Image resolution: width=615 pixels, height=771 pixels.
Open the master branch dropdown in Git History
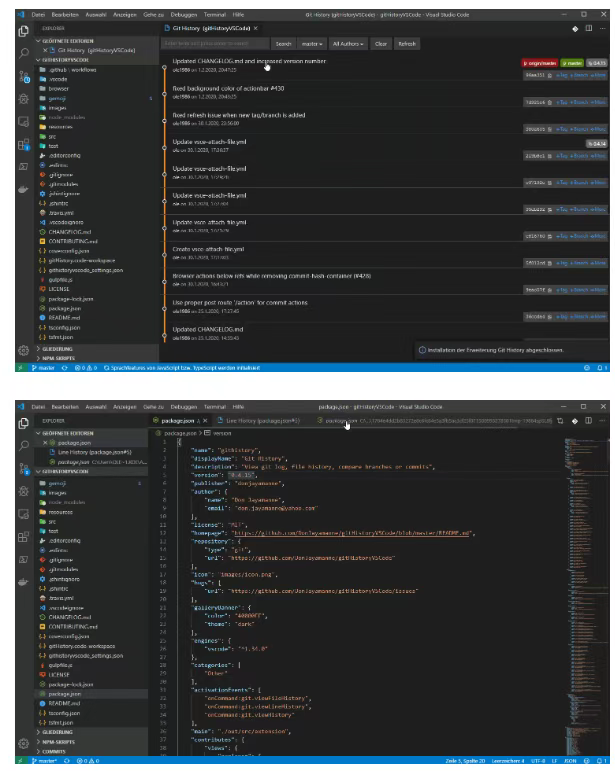(x=312, y=44)
